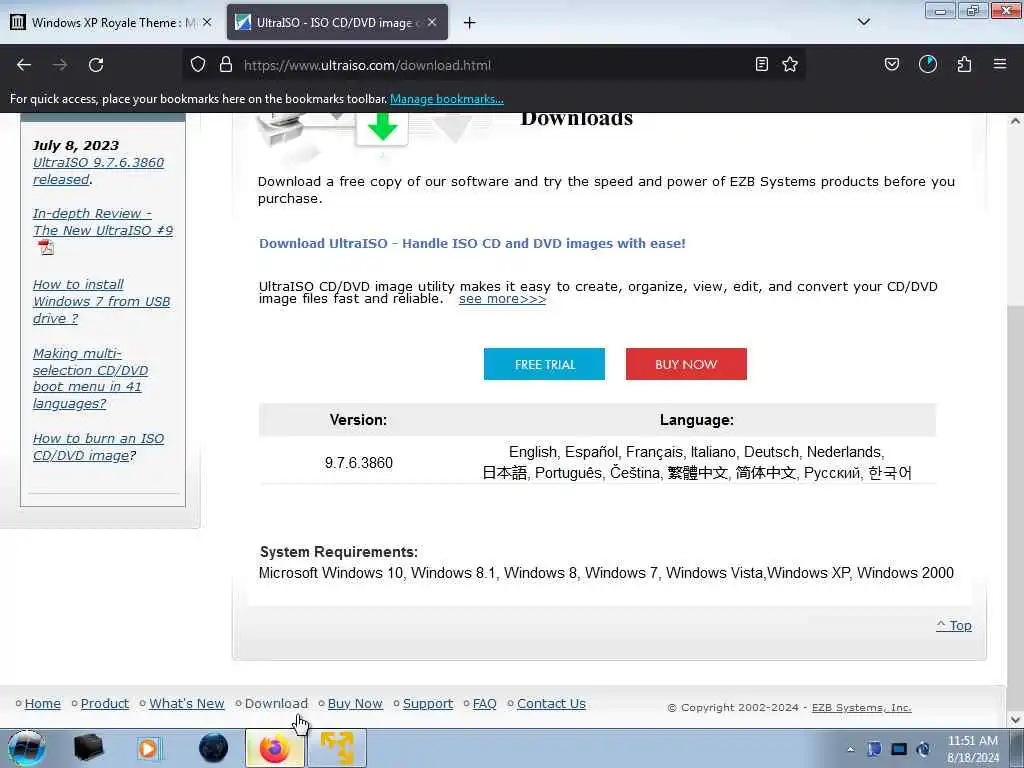Open the Firefox hamburger application menu
The height and width of the screenshot is (768, 1024).
(x=1000, y=64)
